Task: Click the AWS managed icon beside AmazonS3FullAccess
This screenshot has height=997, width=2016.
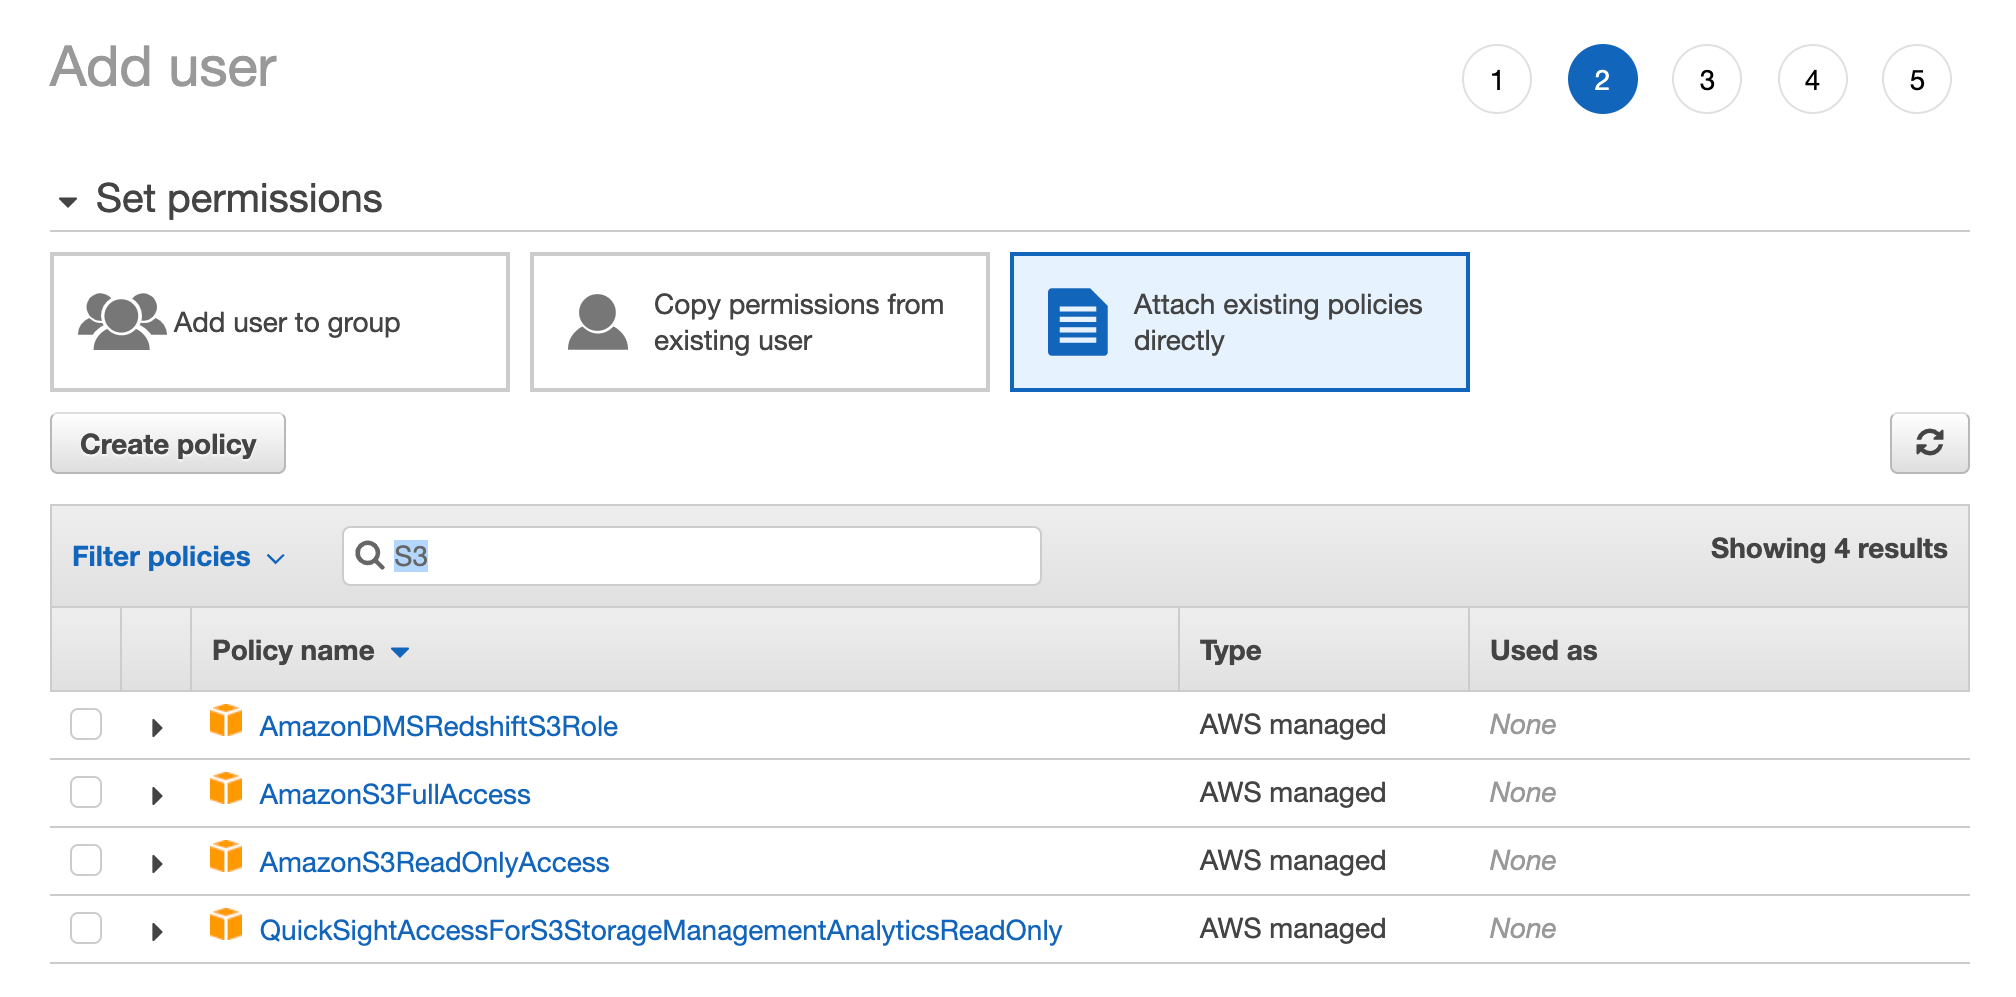Action: [x=227, y=791]
